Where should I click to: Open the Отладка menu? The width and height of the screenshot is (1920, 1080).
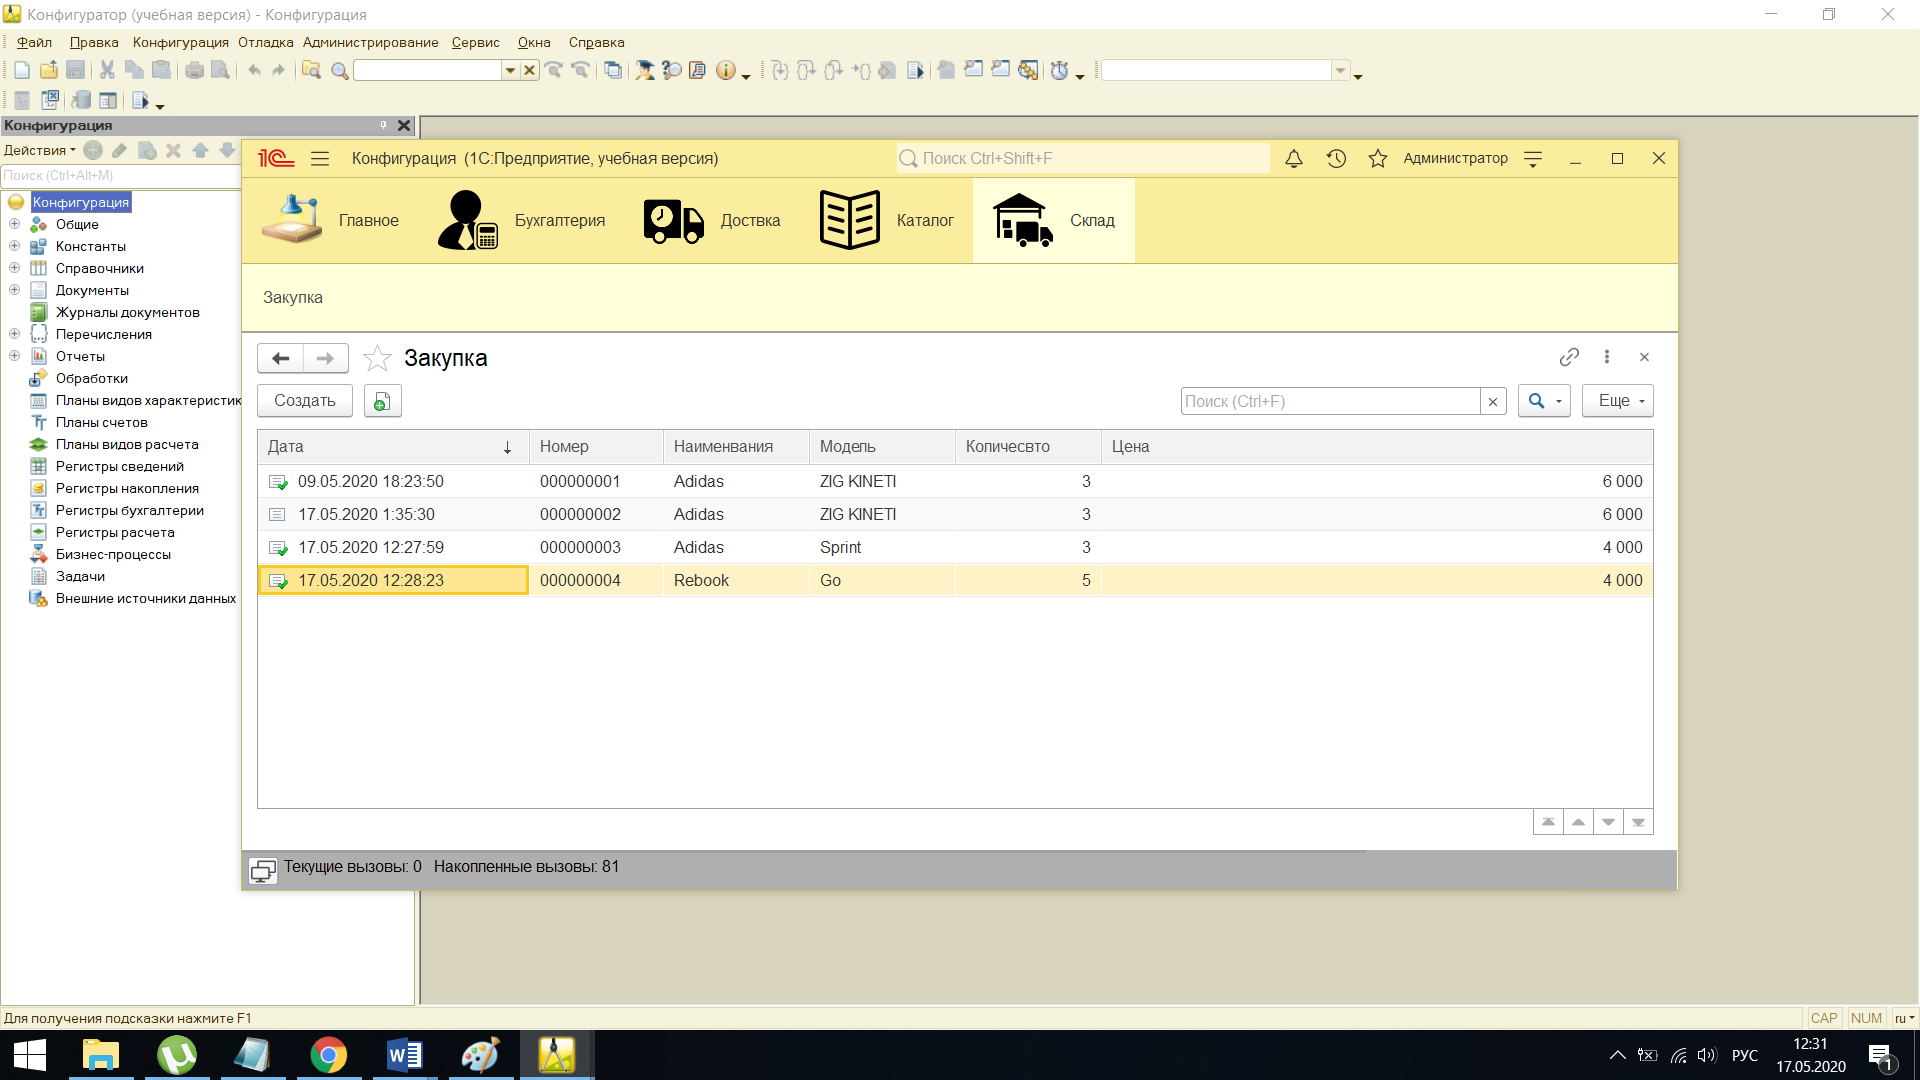point(265,42)
